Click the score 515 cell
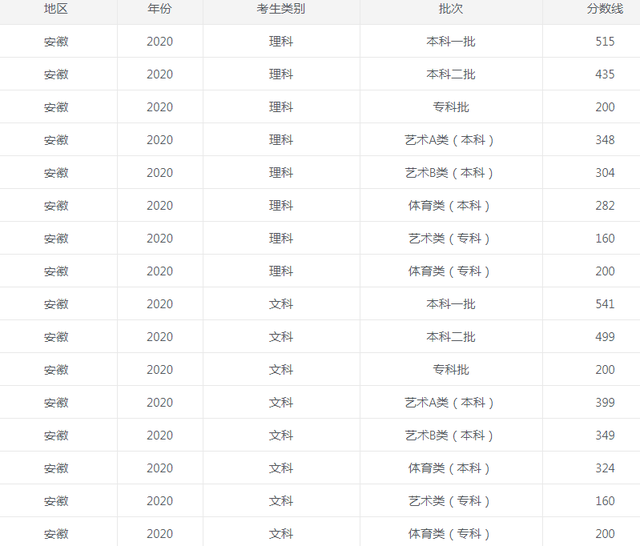640x546 pixels. [x=605, y=41]
